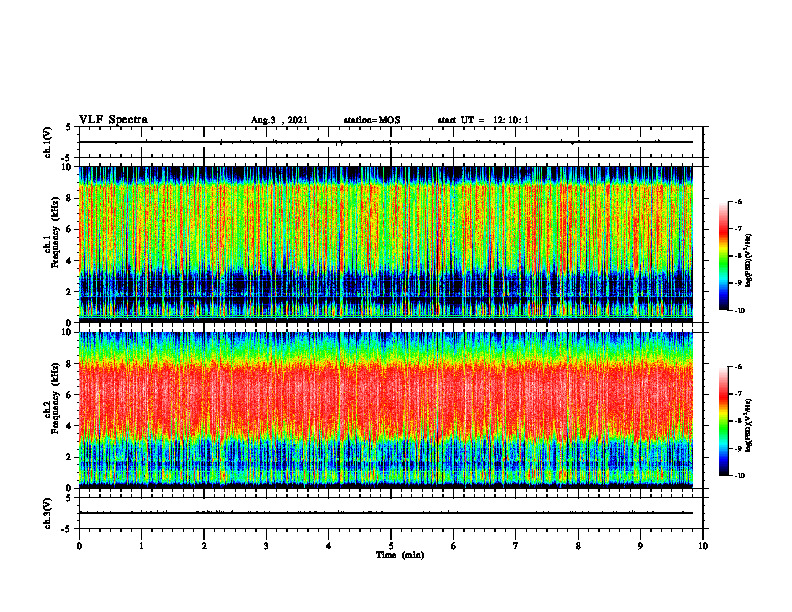Click time axis tick label "8"
This screenshot has height=612, width=792.
click(578, 546)
